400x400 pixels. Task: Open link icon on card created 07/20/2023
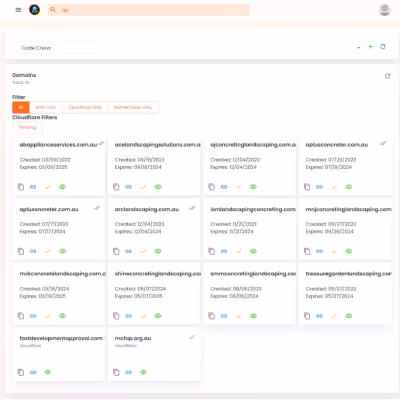pyautogui.click(x=319, y=187)
